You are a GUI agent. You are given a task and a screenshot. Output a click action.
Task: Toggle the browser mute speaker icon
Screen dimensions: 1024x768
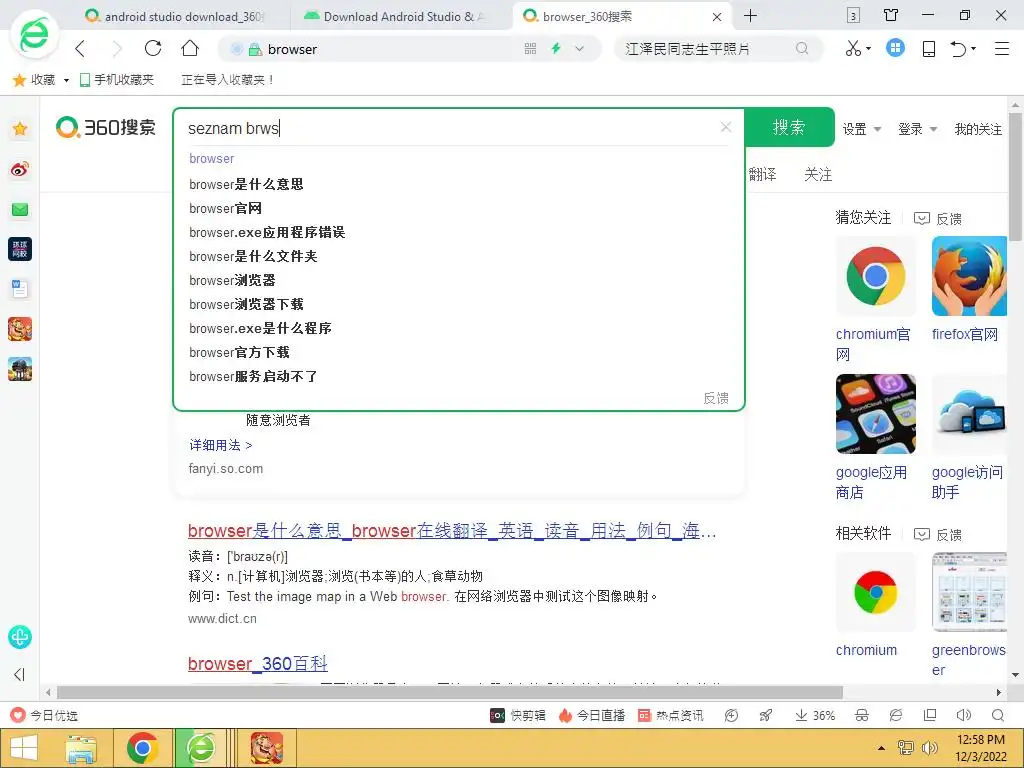[x=963, y=716]
